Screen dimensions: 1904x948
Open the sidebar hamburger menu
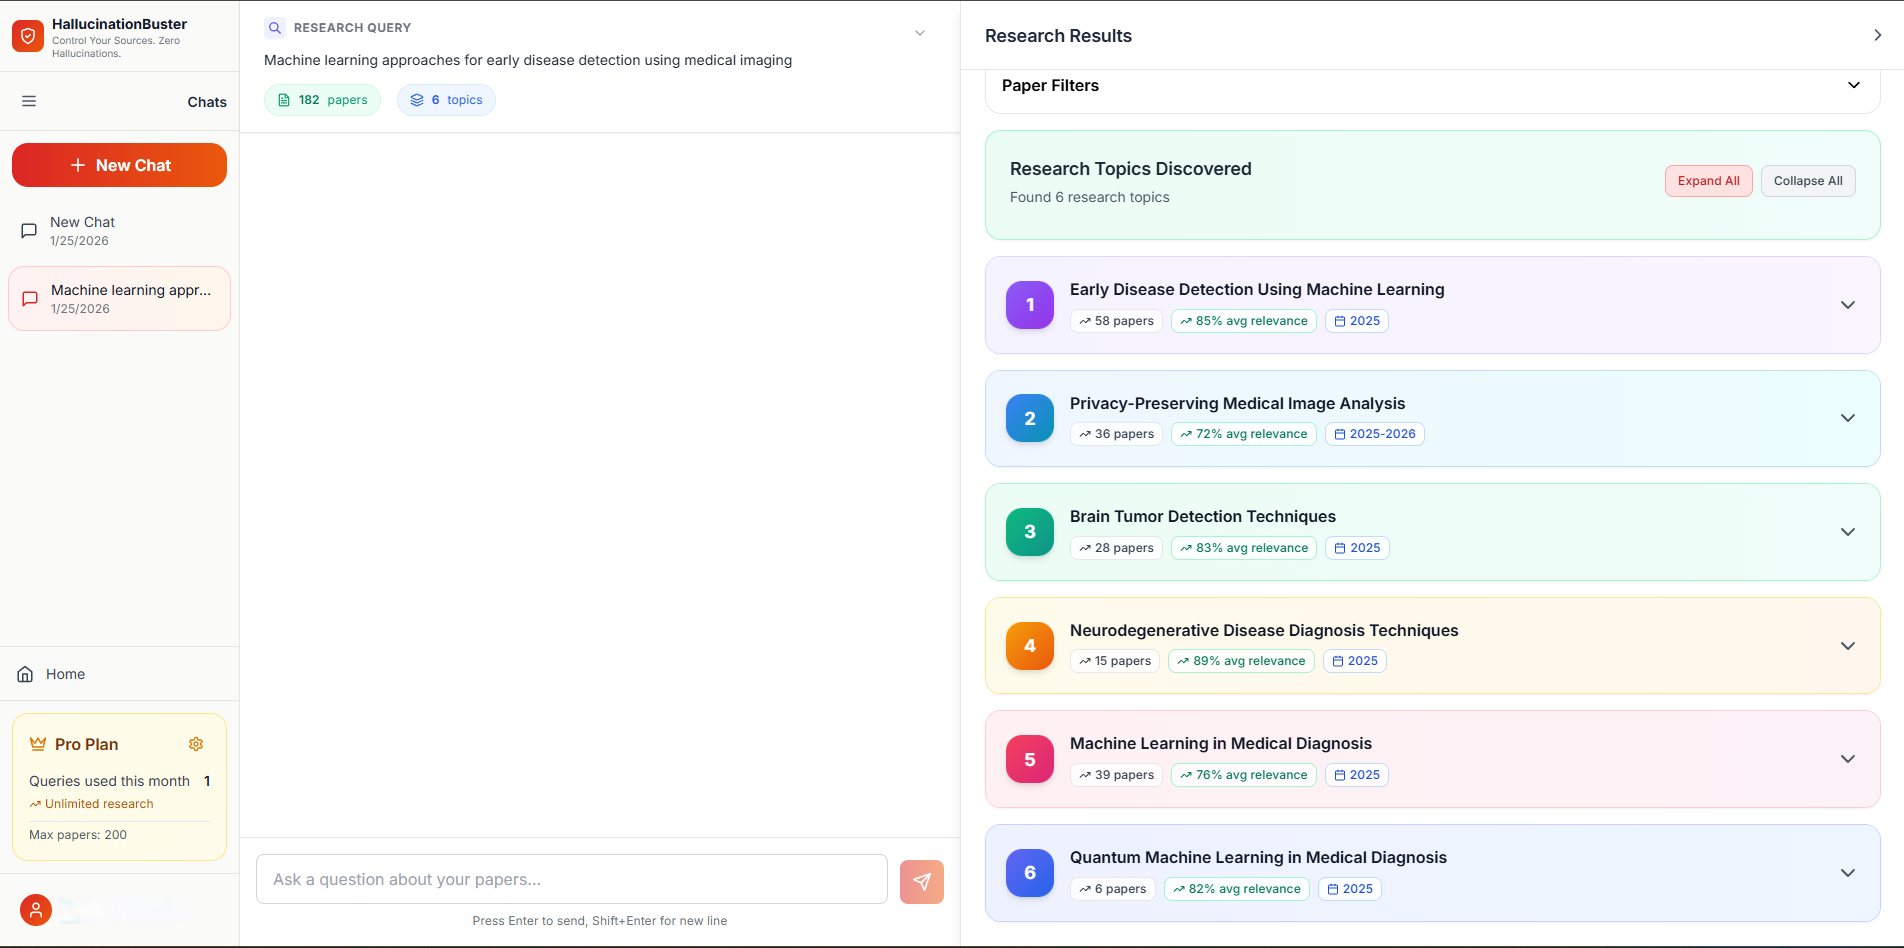29,101
